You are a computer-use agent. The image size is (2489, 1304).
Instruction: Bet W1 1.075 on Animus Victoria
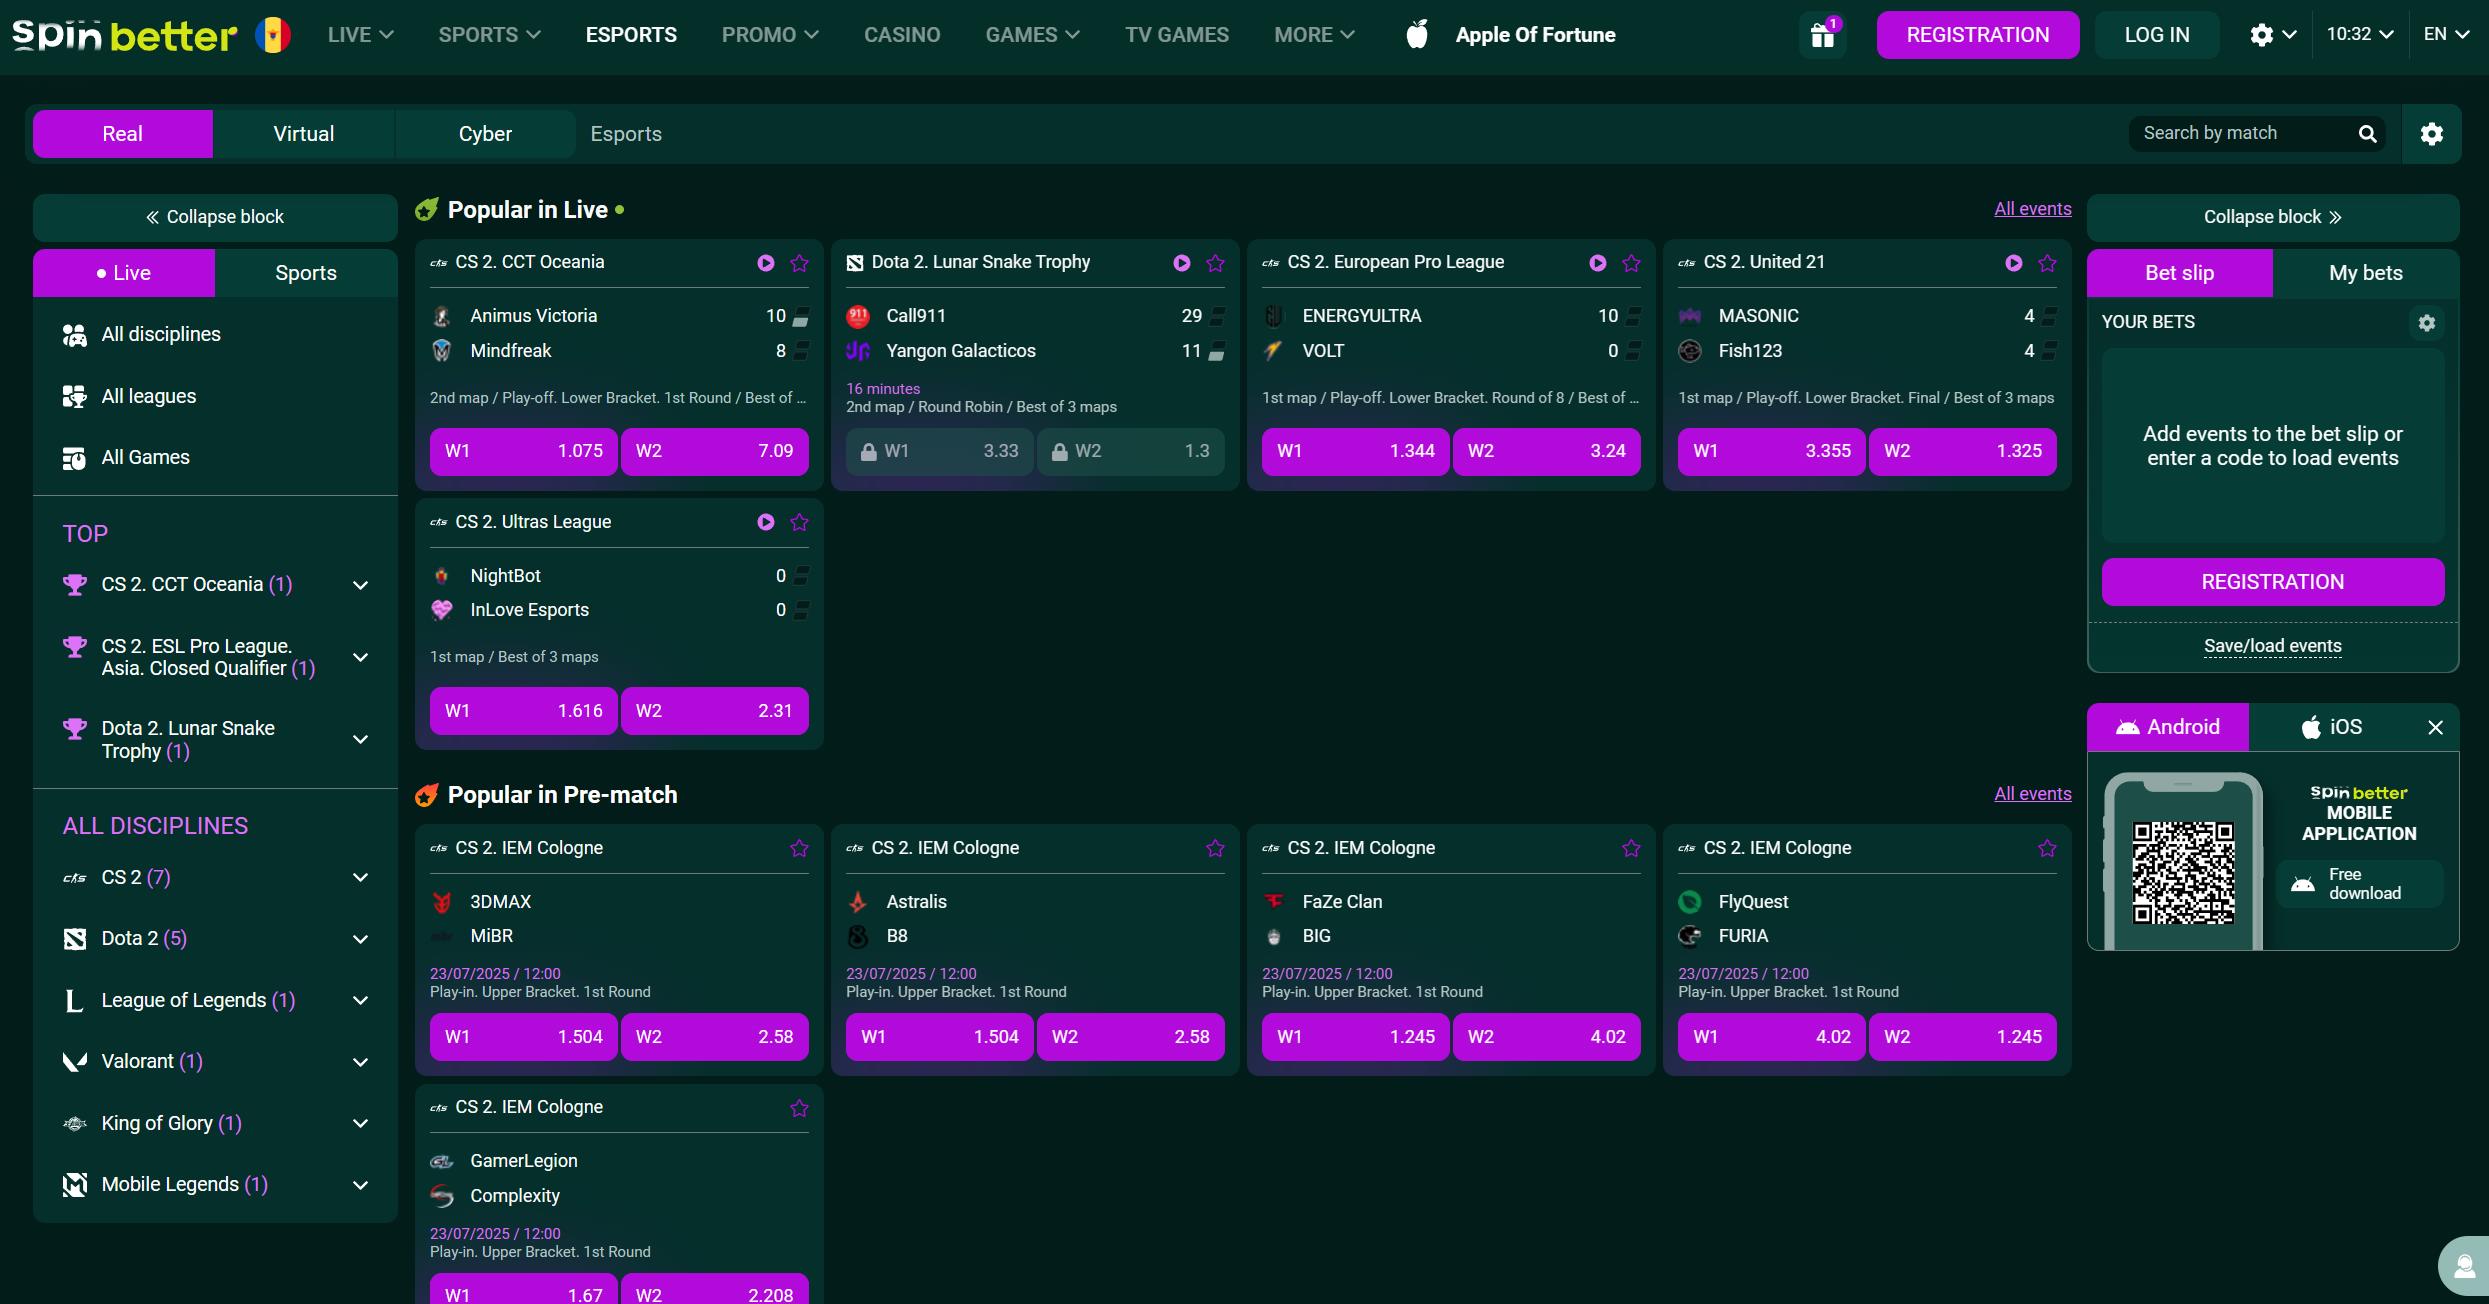tap(523, 451)
